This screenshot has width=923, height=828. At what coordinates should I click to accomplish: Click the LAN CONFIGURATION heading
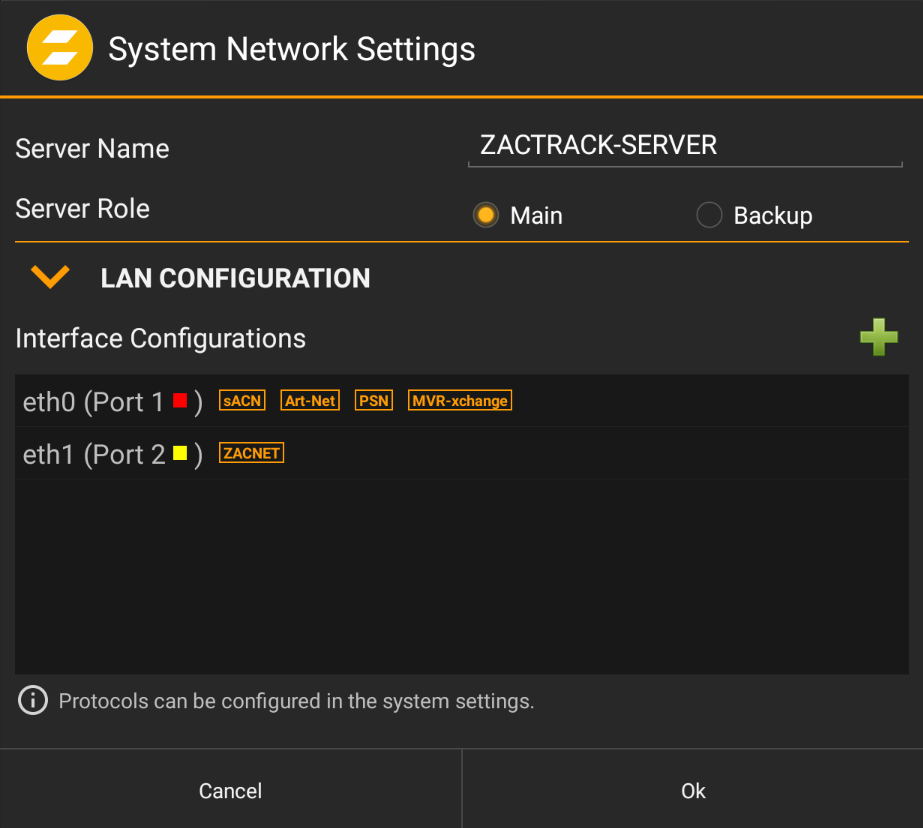(235, 278)
